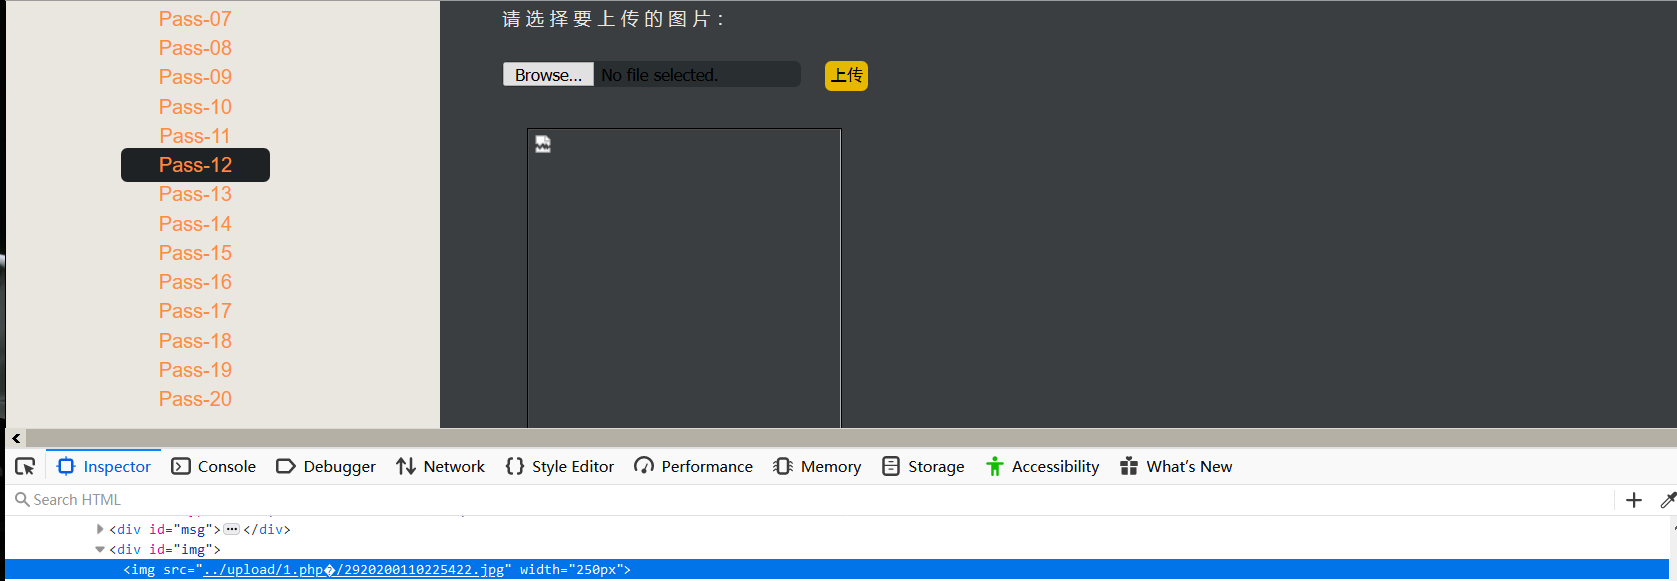Select the img src upload row
1677x581 pixels.
point(838,570)
